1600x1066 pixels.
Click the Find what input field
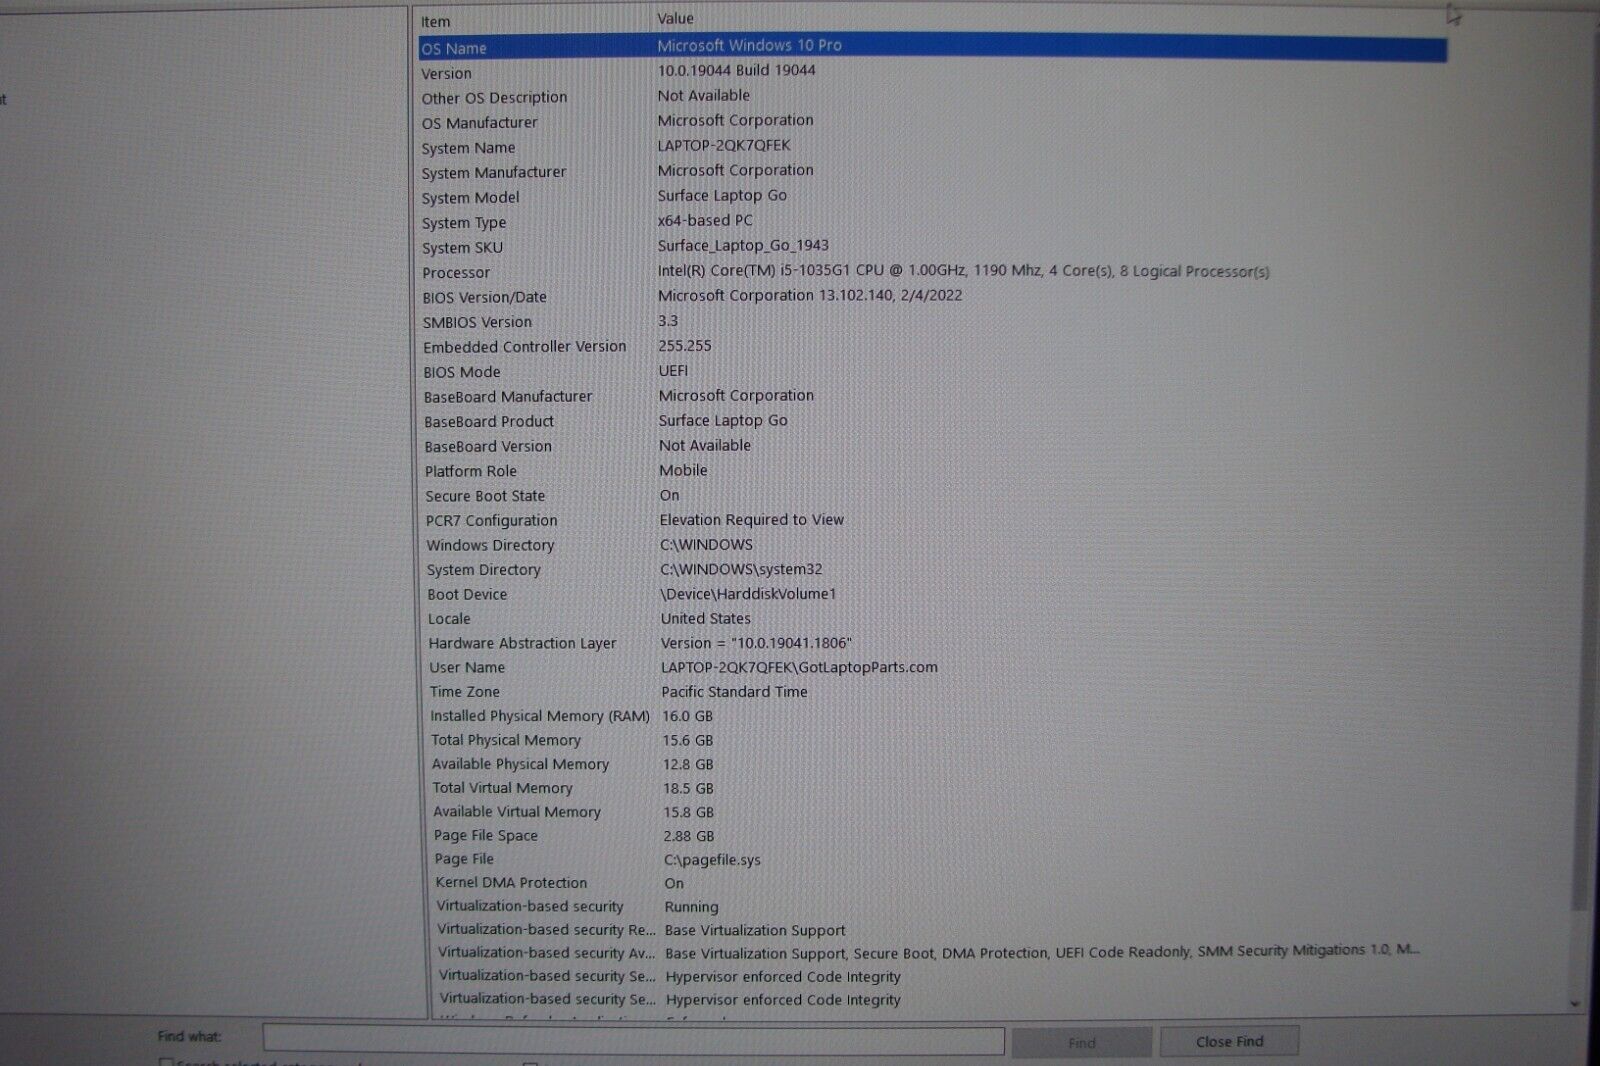pyautogui.click(x=633, y=1041)
